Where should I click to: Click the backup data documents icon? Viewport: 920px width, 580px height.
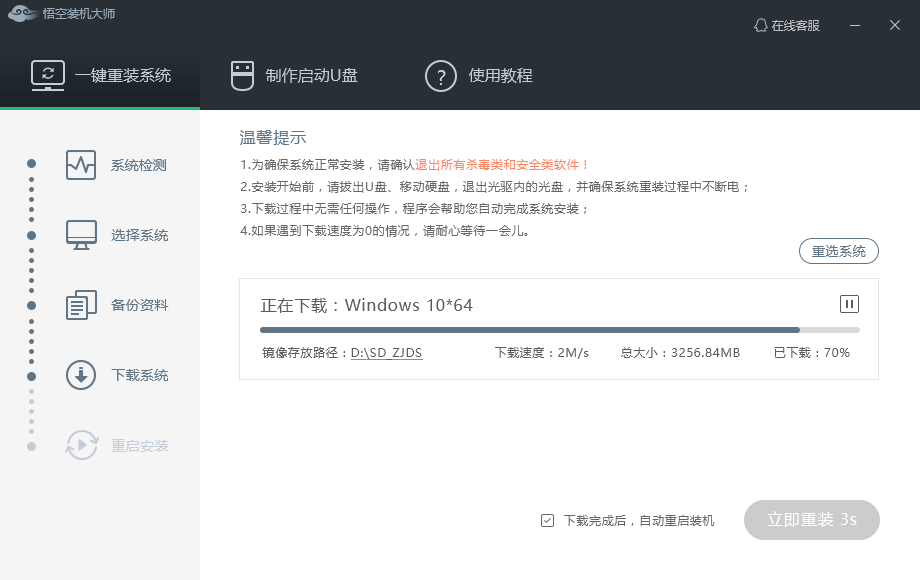pos(81,305)
